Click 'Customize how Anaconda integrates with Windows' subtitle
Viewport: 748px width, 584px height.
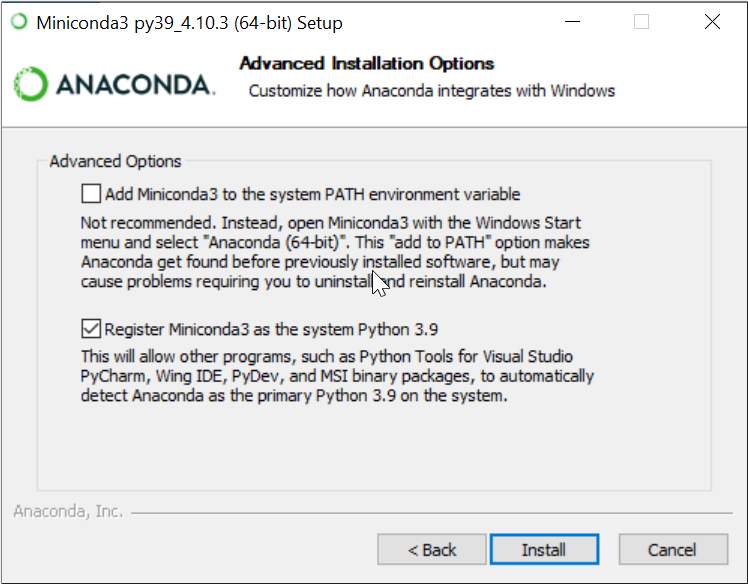[432, 91]
